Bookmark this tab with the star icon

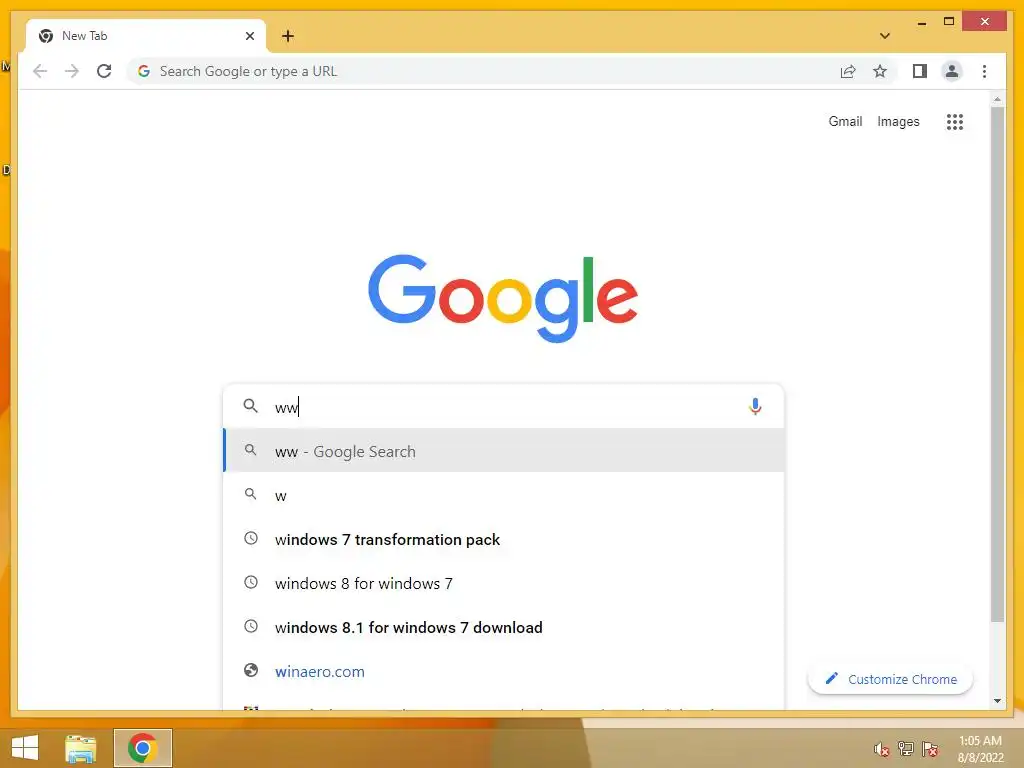tap(880, 71)
